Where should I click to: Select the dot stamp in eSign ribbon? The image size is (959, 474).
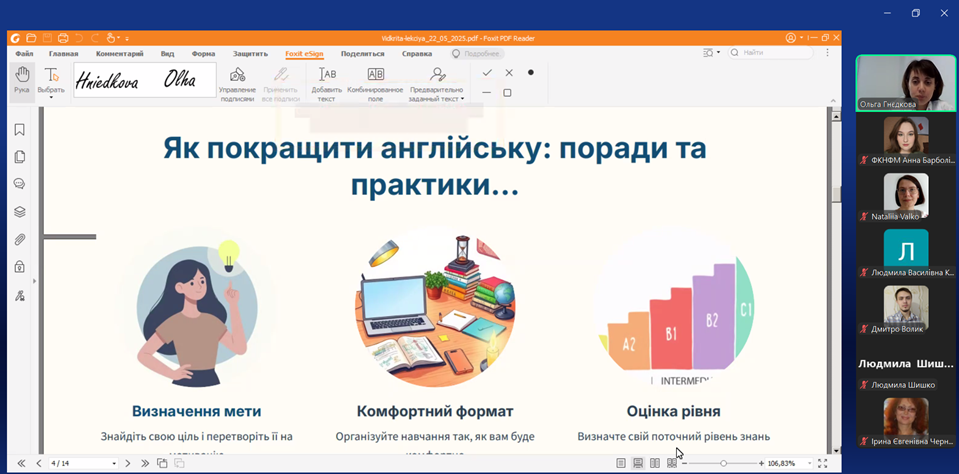[x=530, y=72]
